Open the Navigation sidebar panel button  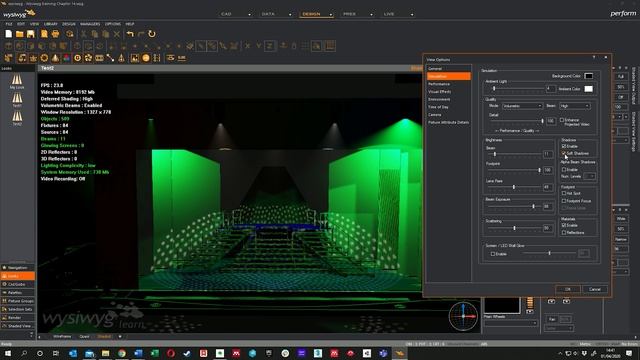[18, 268]
